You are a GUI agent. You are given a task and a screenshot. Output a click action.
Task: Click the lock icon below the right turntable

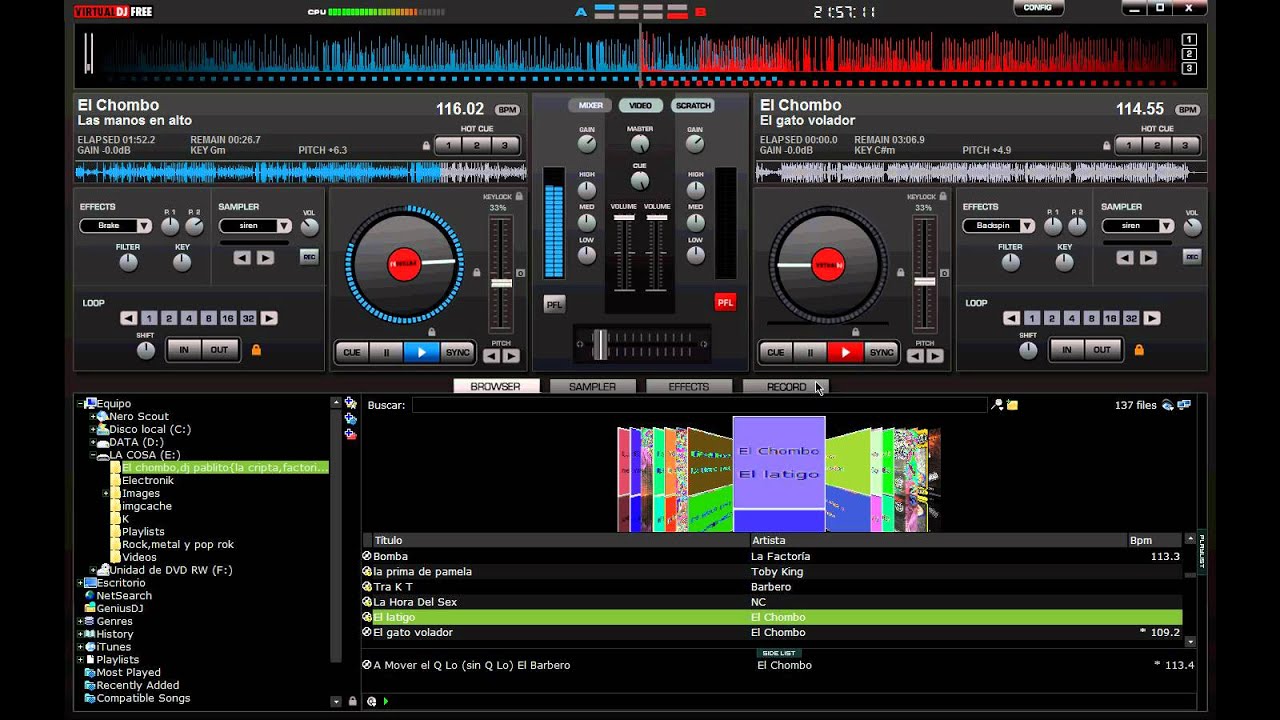tap(855, 331)
